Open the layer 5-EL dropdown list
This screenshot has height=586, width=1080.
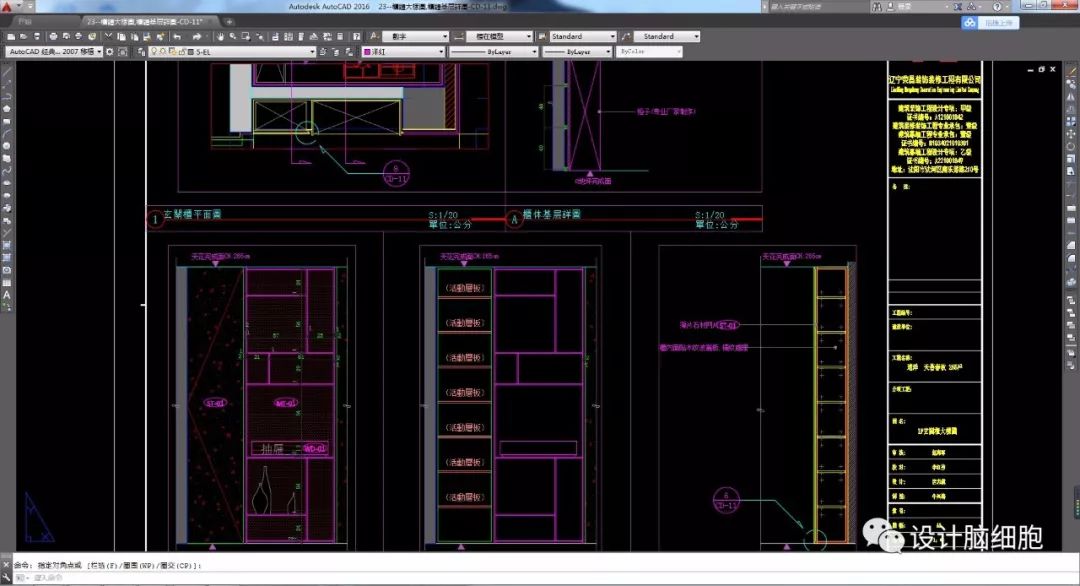[x=312, y=51]
